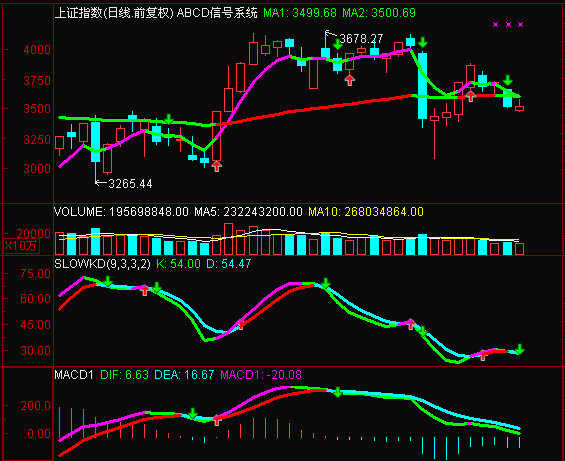Click the white MACD1 panel title
Viewport: 565px width, 461px height.
click(x=74, y=375)
